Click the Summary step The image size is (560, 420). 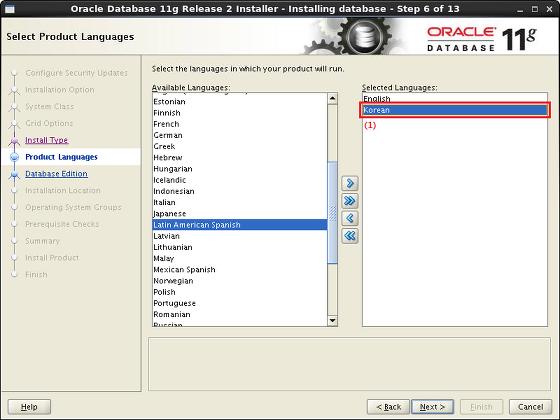point(42,241)
